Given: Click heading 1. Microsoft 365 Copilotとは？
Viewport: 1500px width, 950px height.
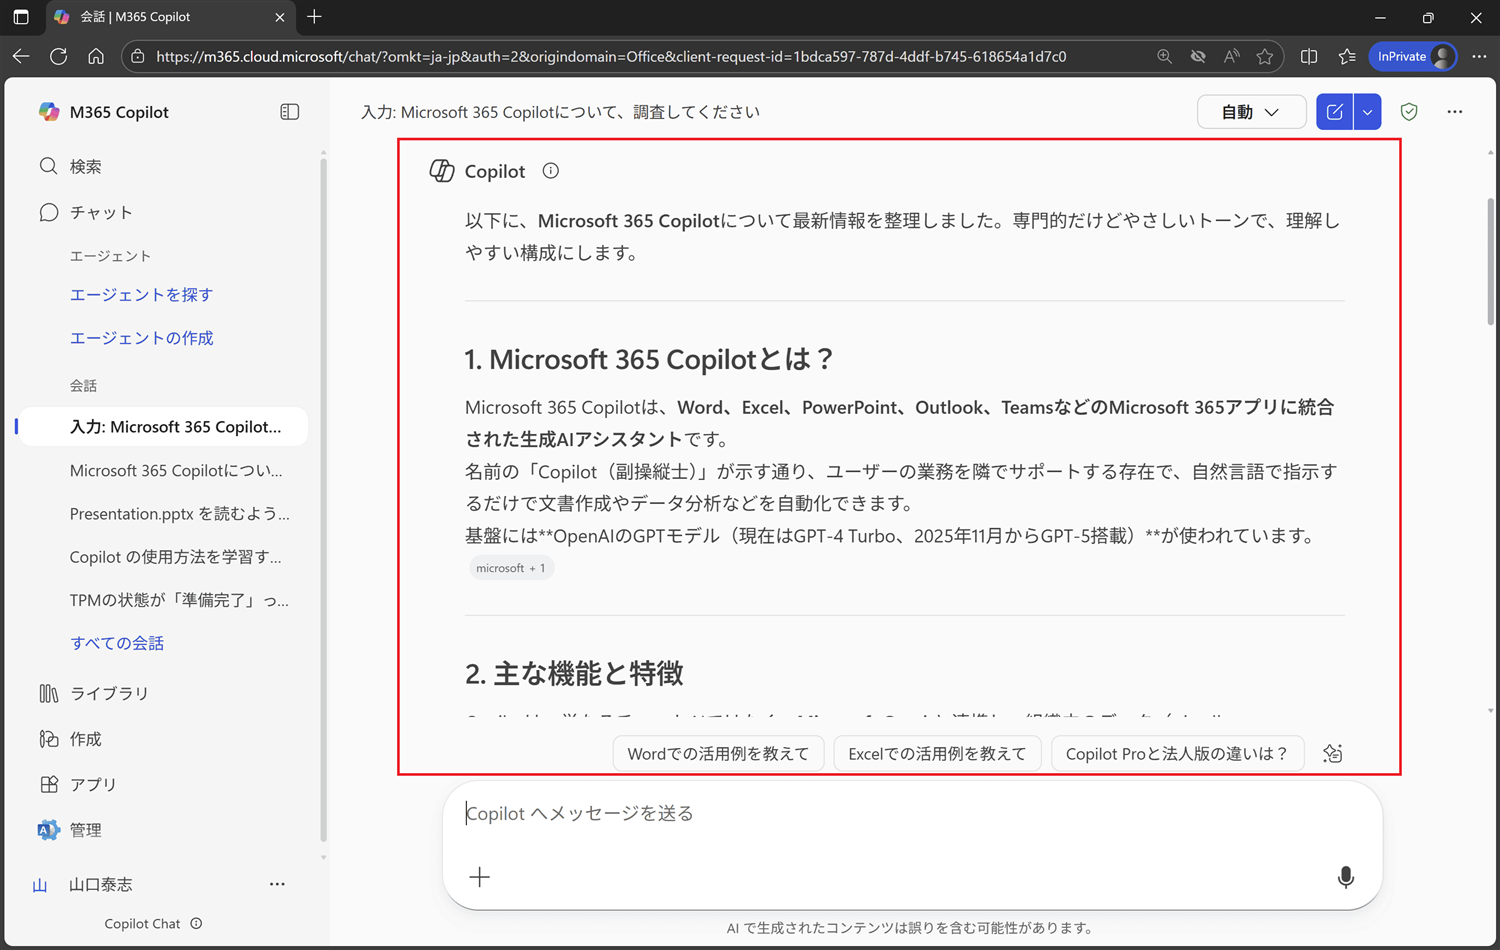Looking at the screenshot, I should tap(648, 359).
